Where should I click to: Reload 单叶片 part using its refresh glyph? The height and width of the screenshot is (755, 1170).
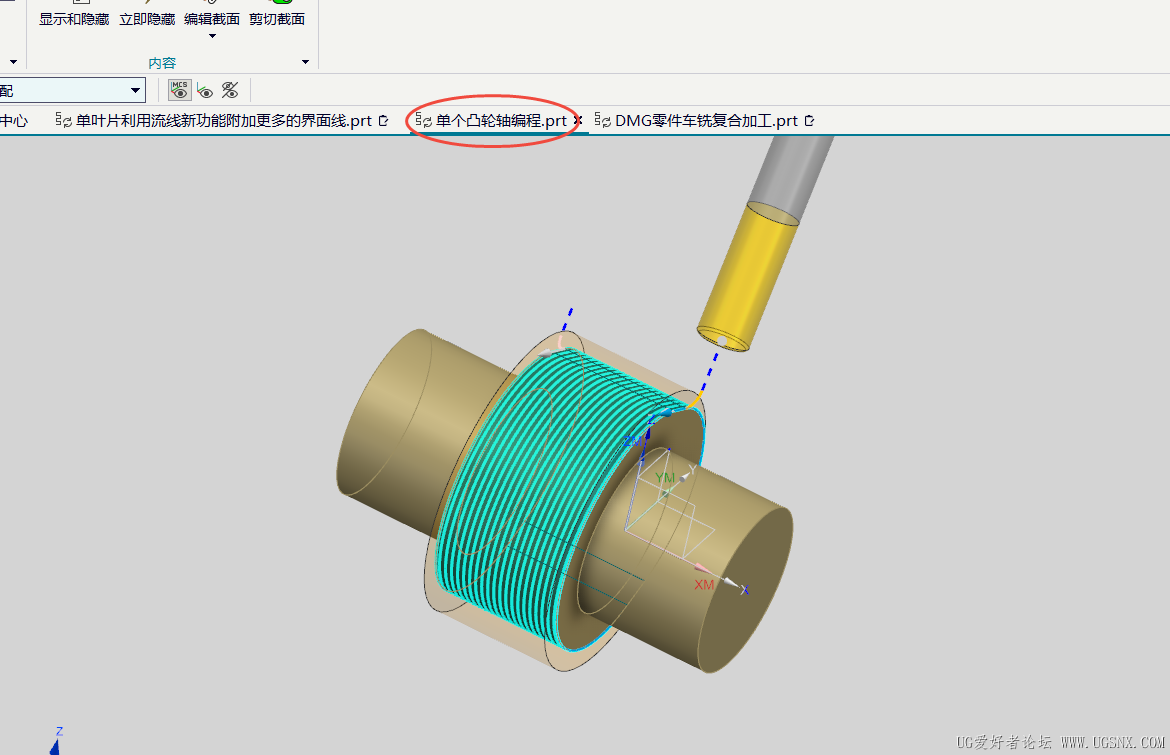(66, 120)
